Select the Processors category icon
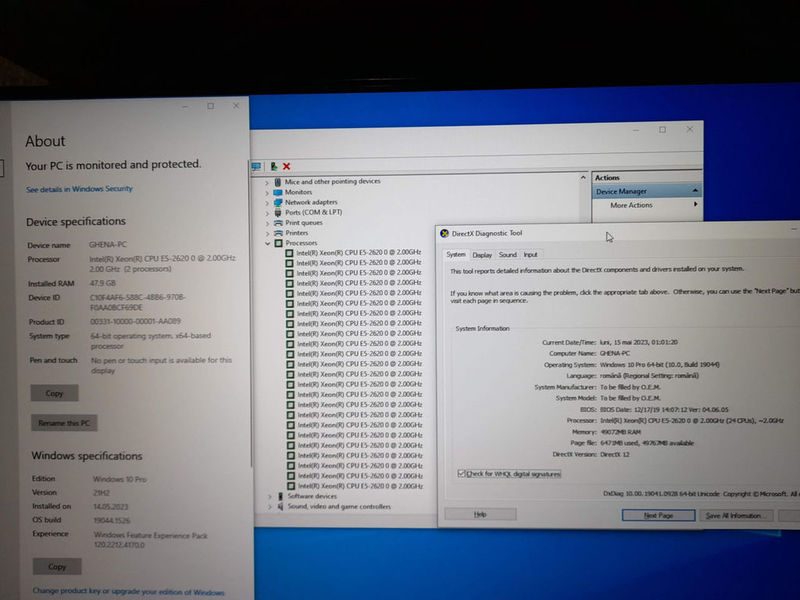The image size is (800, 600). (x=279, y=243)
